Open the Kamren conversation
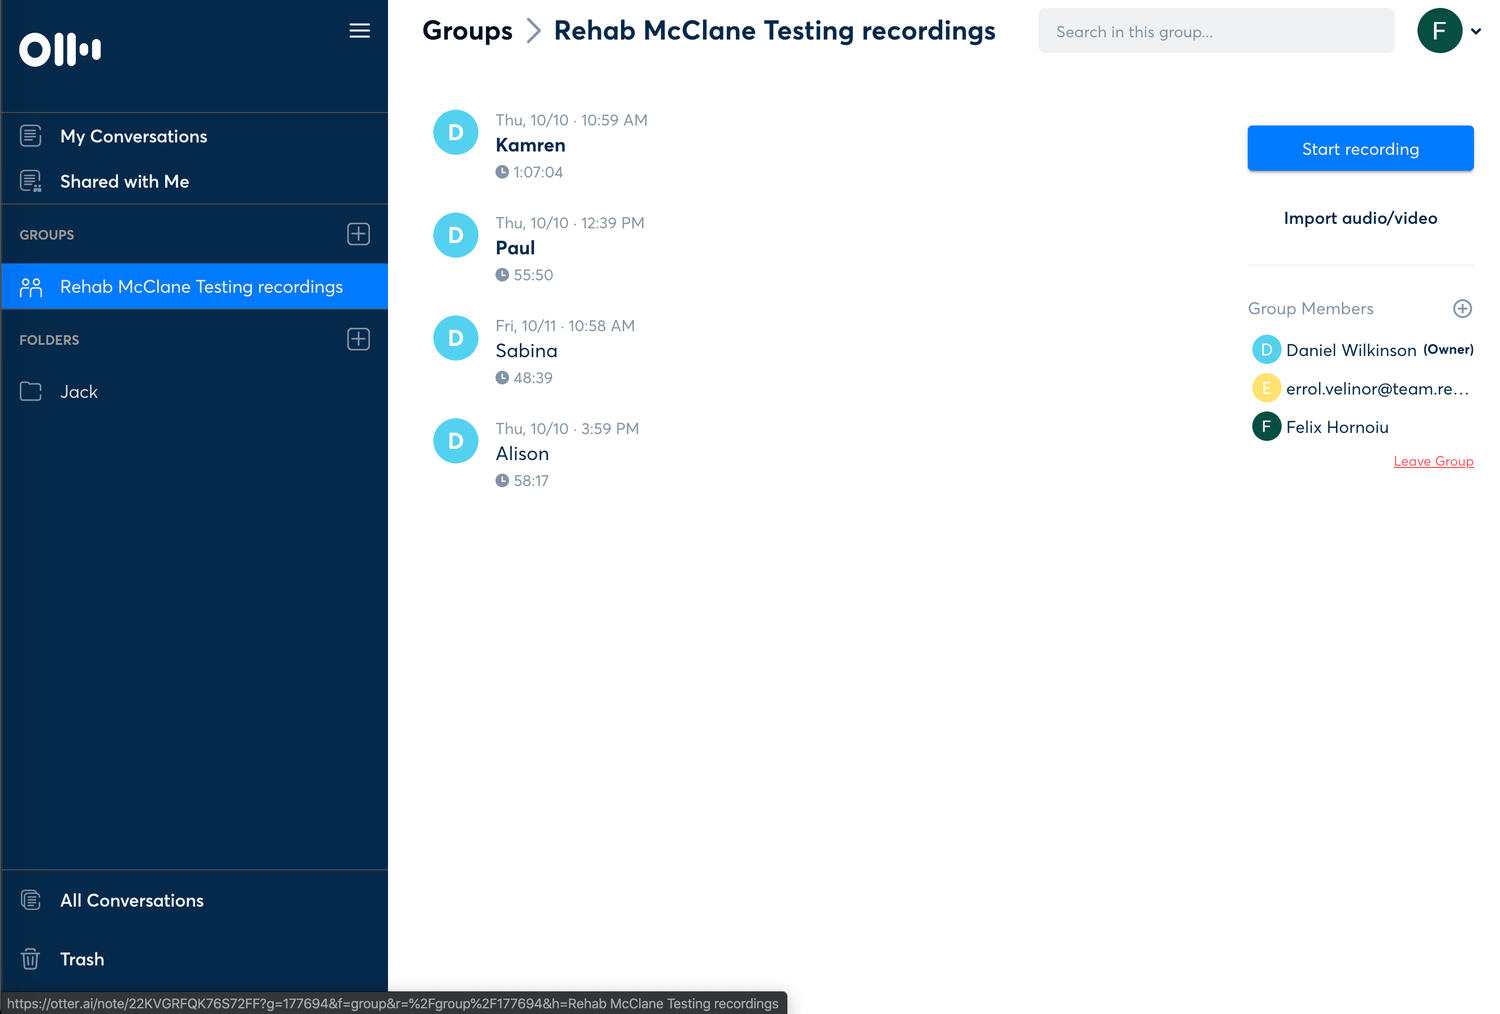 coord(530,145)
